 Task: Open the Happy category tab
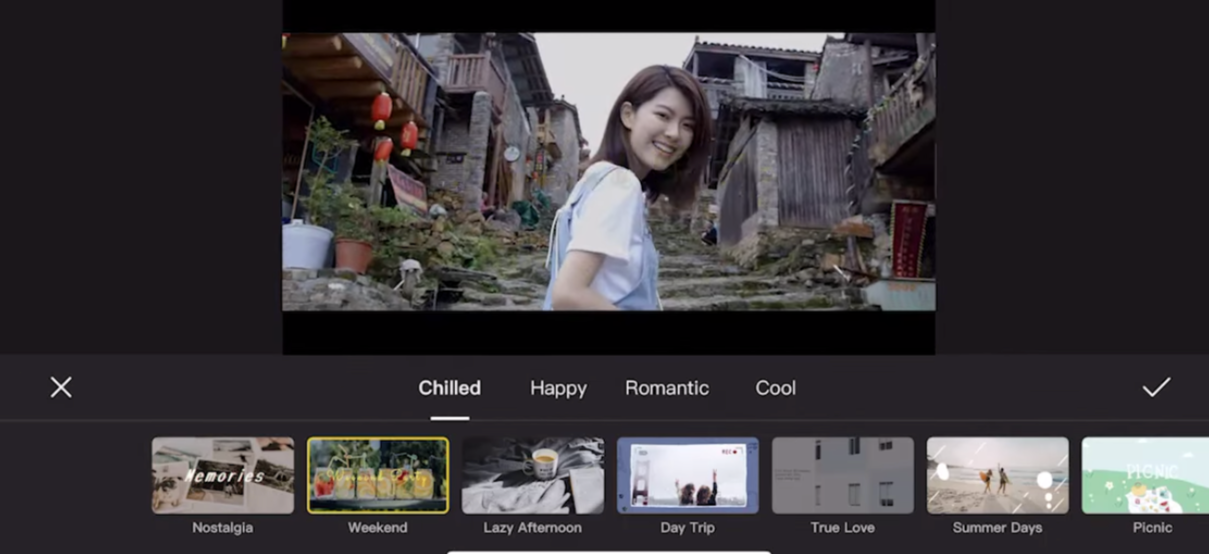point(558,388)
